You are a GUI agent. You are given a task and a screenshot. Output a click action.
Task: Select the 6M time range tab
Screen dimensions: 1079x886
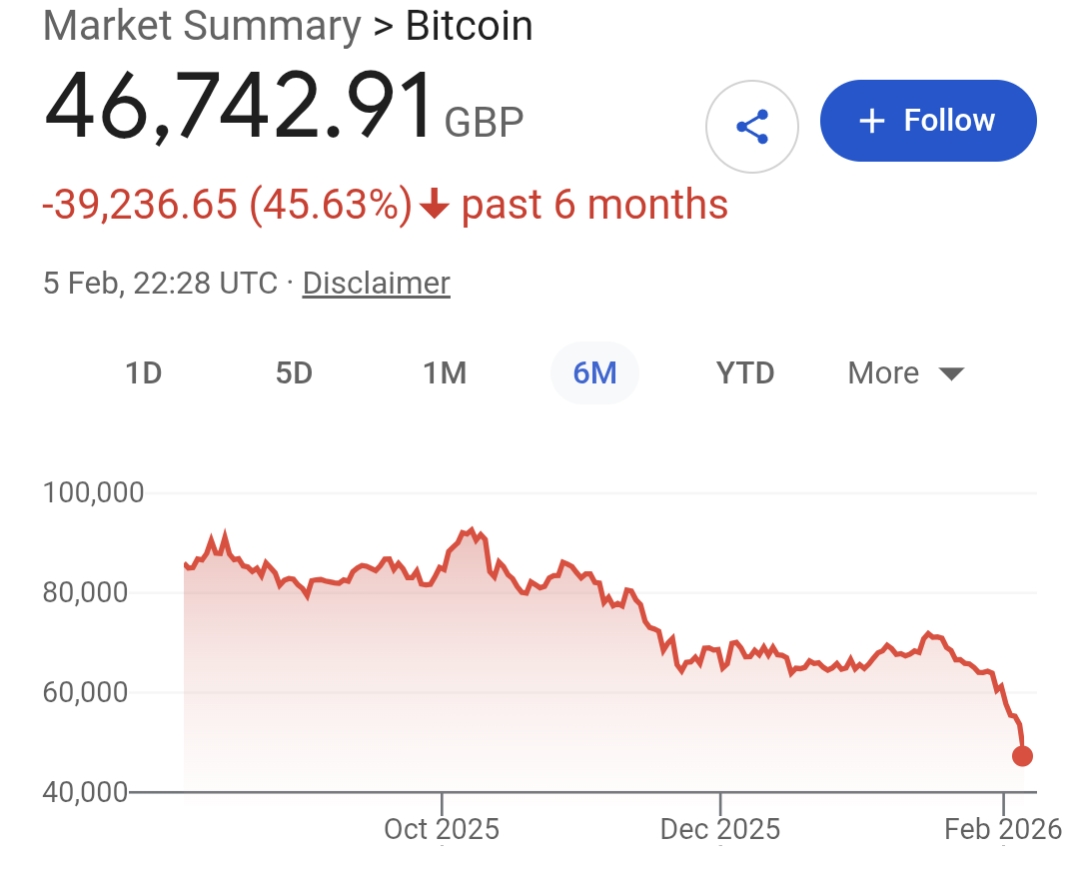coord(594,374)
